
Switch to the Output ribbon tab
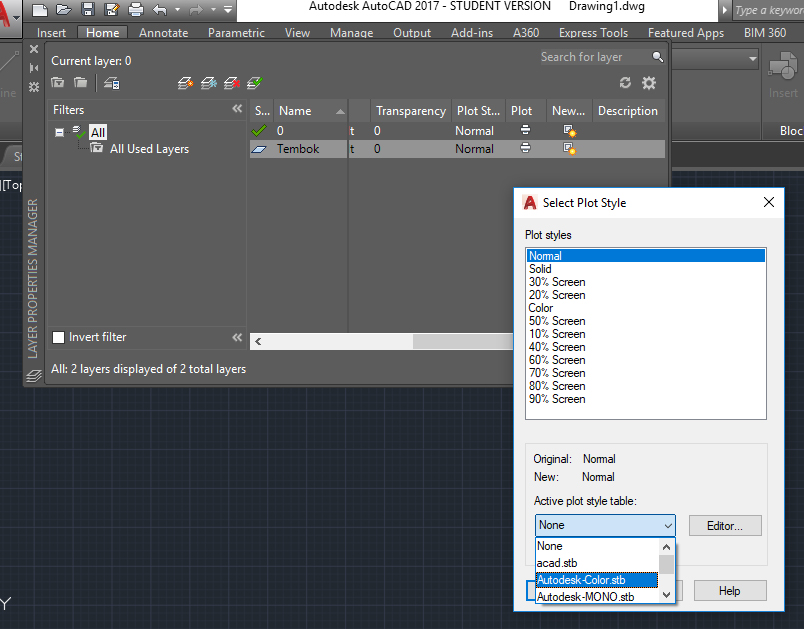412,33
